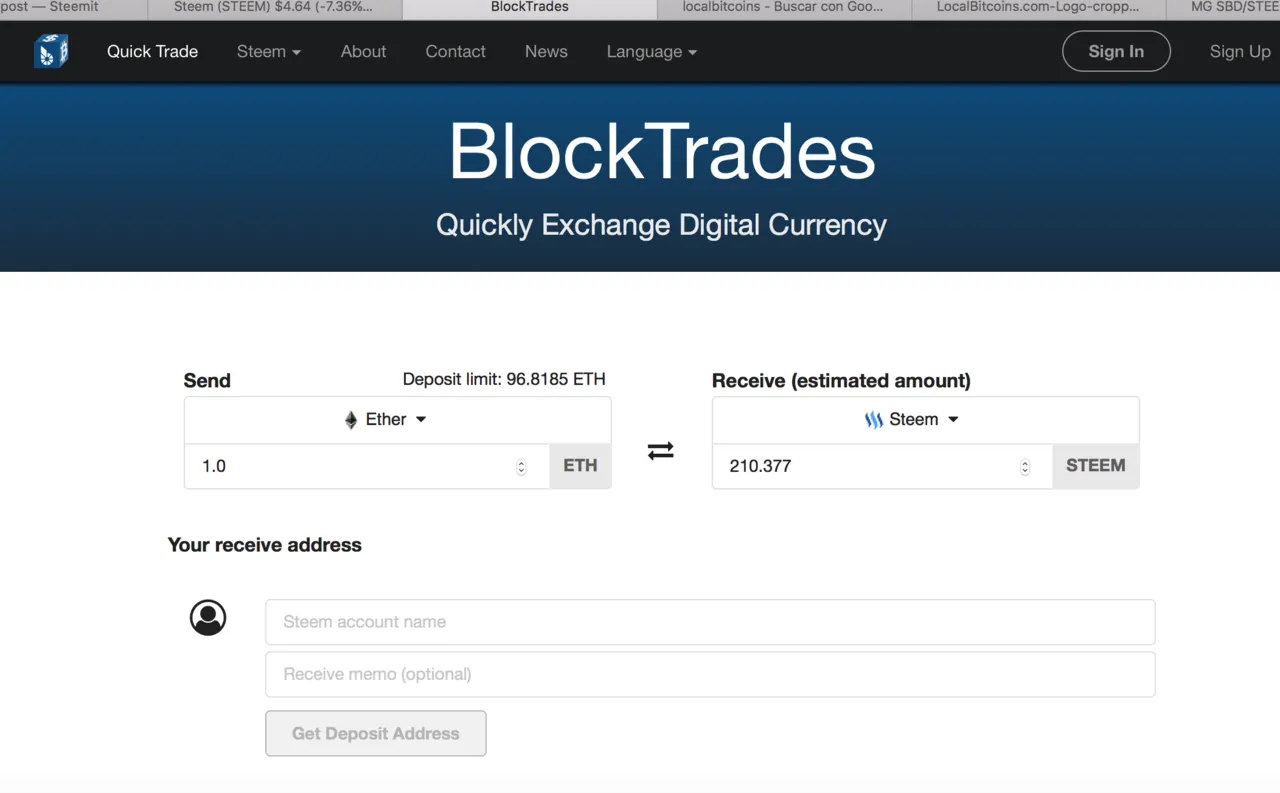Click the BlockTrades cube logo

[x=51, y=51]
